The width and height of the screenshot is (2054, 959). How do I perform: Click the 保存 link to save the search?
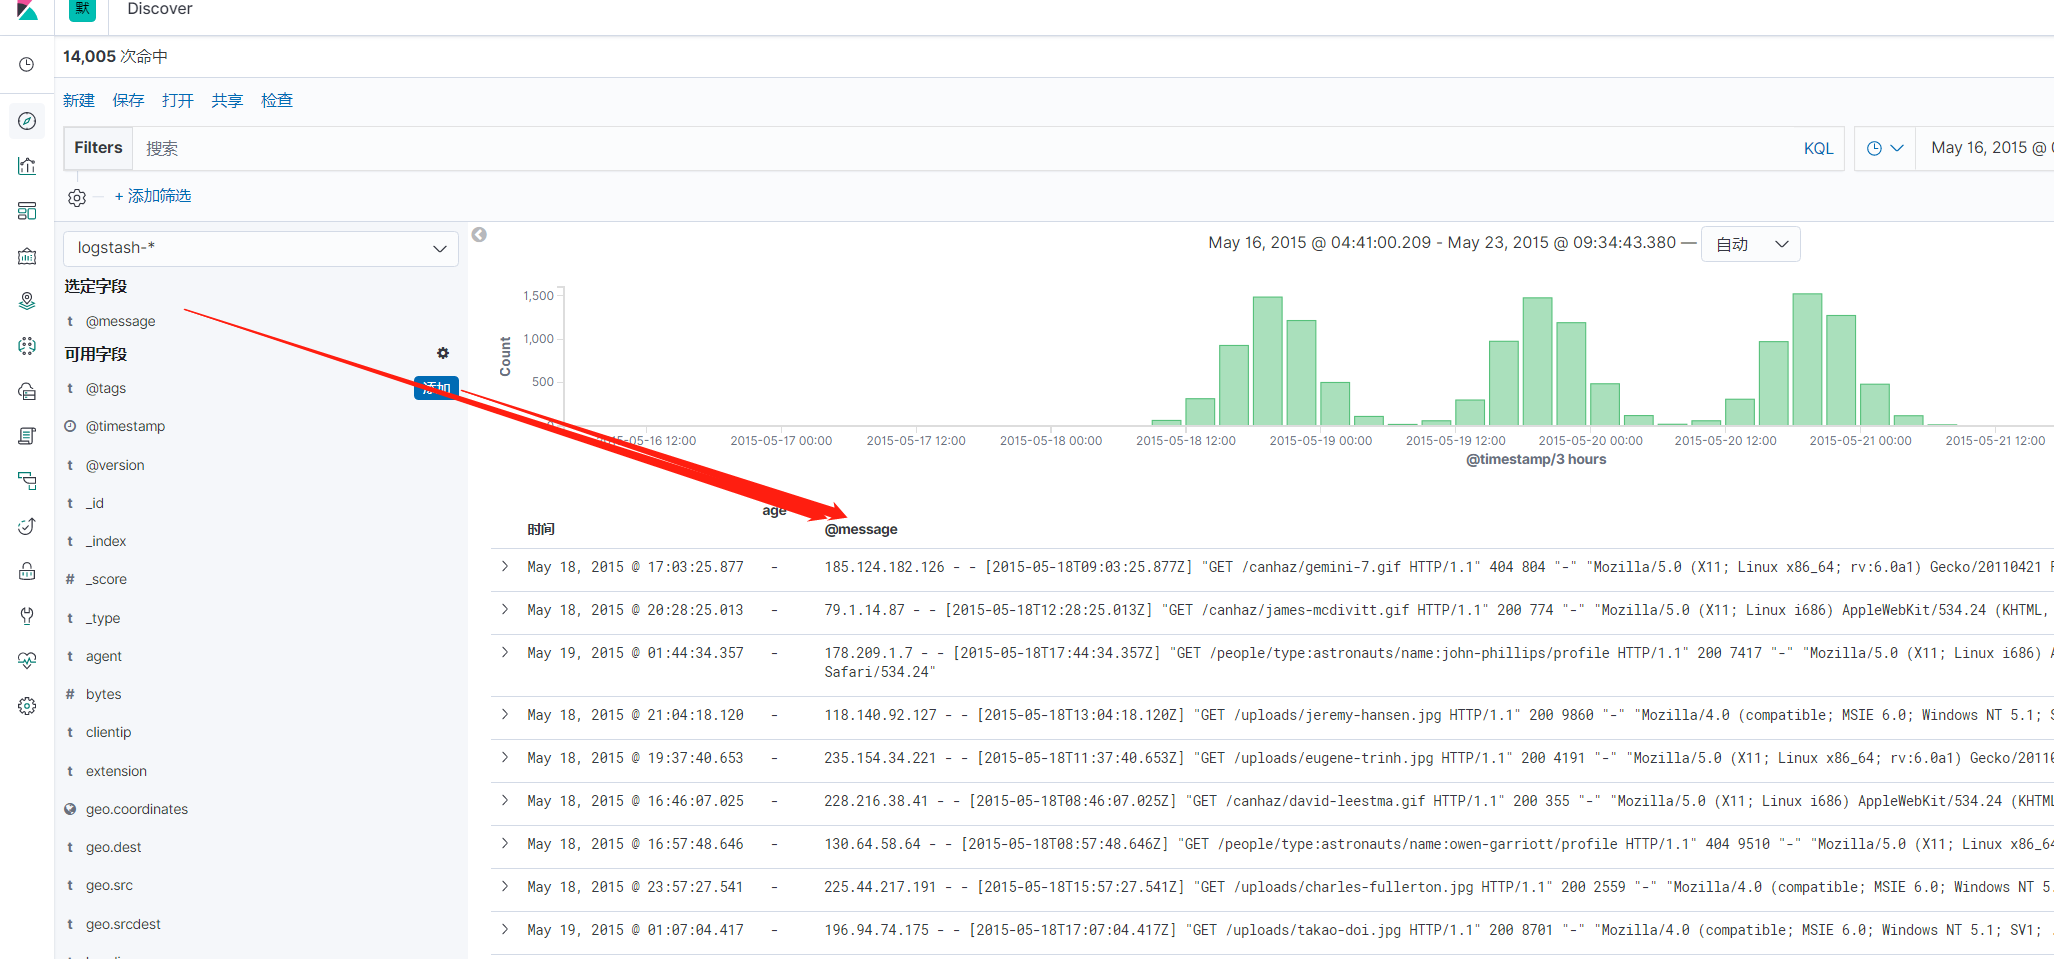[x=128, y=100]
